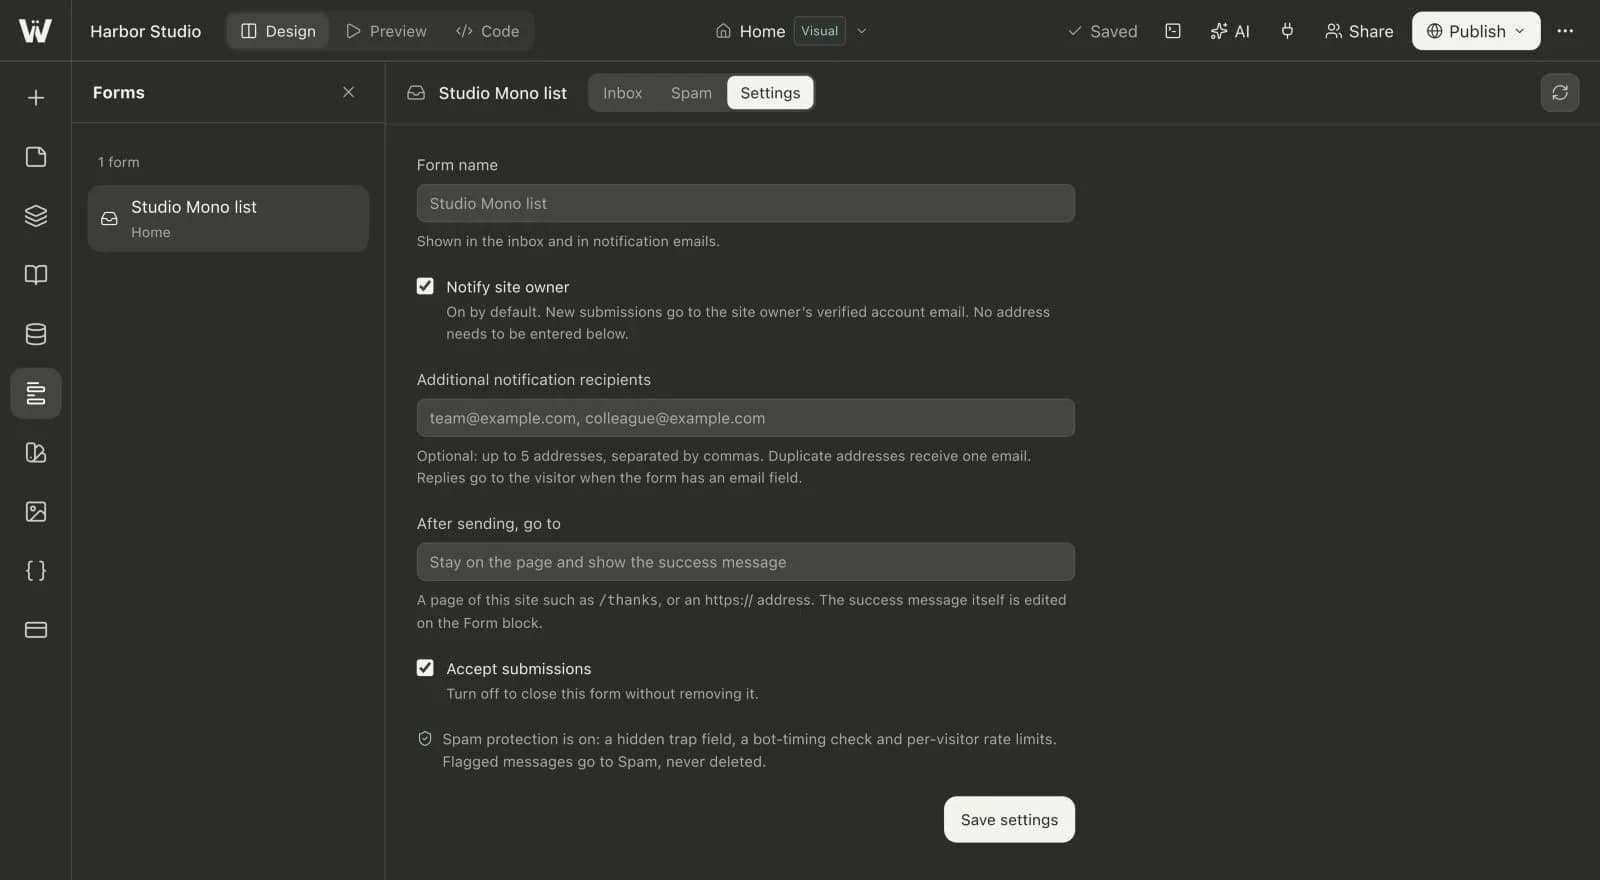The height and width of the screenshot is (880, 1600).
Task: Switch to Preview mode
Action: point(386,31)
